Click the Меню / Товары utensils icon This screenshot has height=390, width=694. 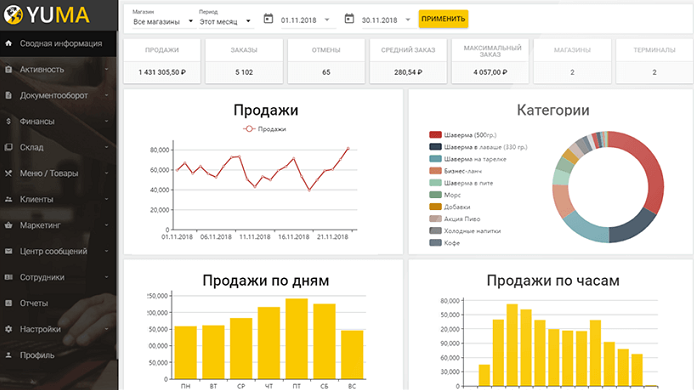[8, 173]
